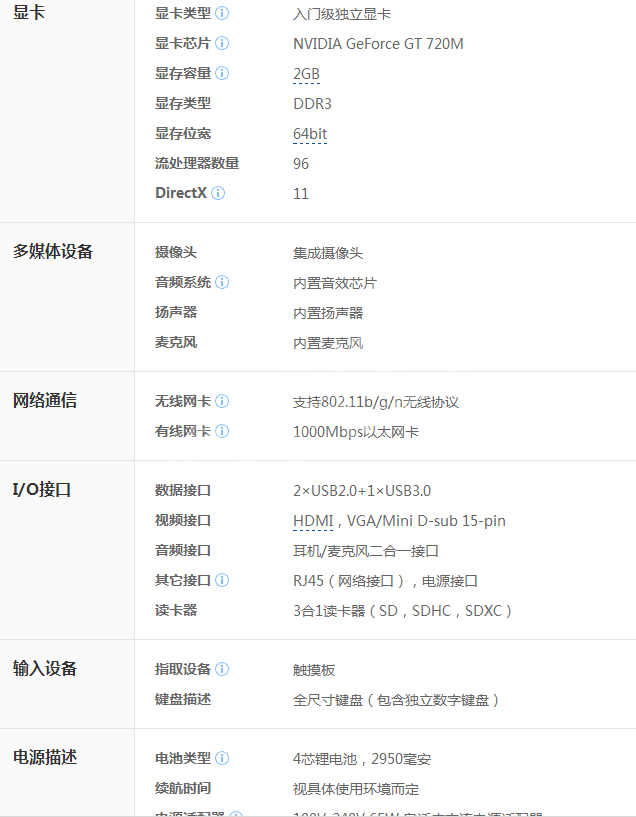Viewport: 636px width, 817px height.
Task: Select the NVIDIA GeForce GT 720M value
Action: (378, 44)
